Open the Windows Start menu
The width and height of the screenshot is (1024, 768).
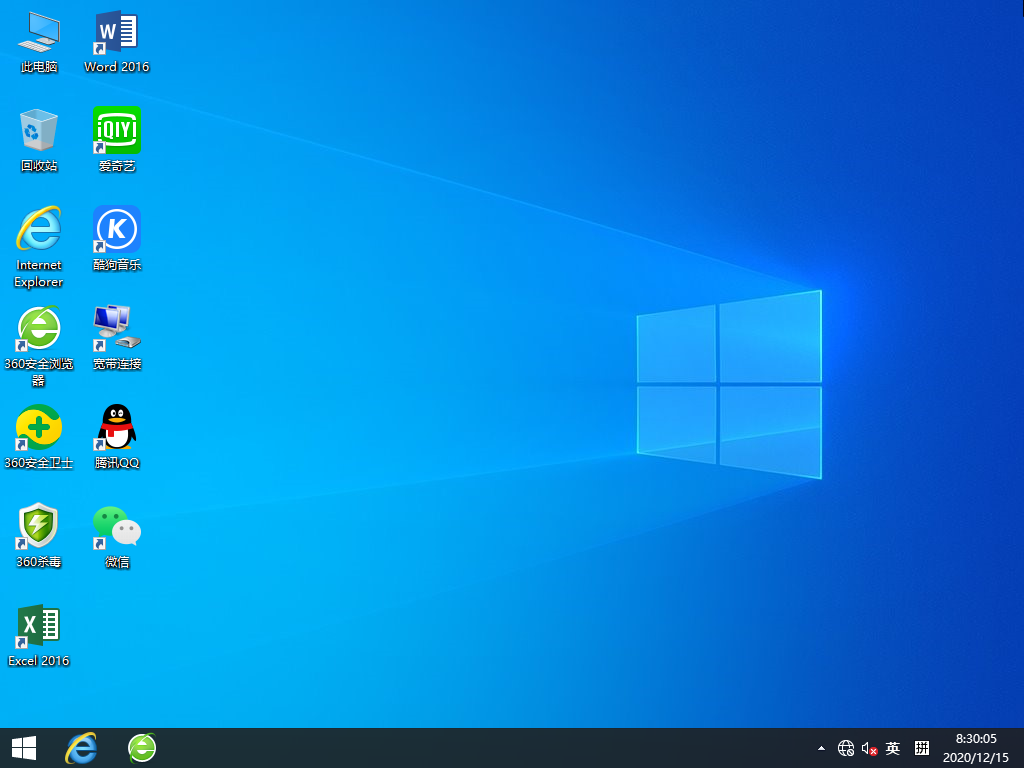click(x=24, y=748)
